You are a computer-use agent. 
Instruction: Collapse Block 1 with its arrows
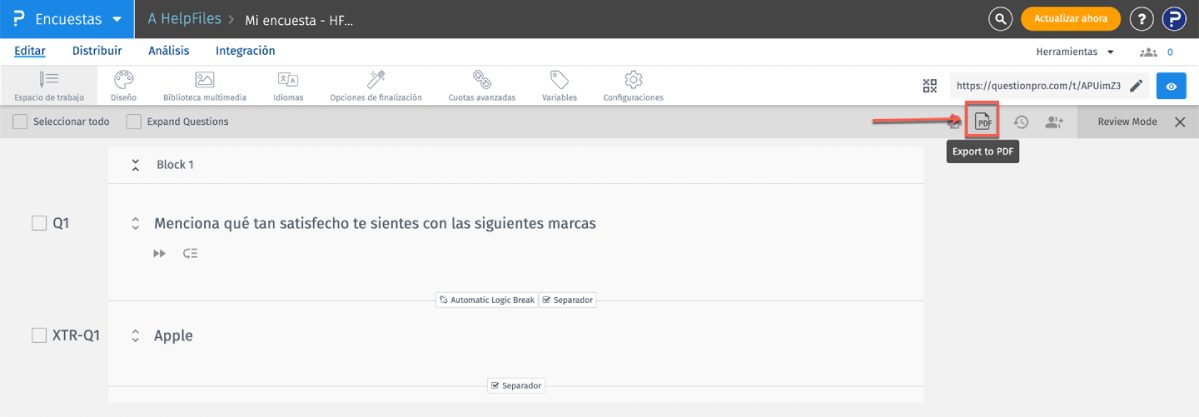pos(135,165)
